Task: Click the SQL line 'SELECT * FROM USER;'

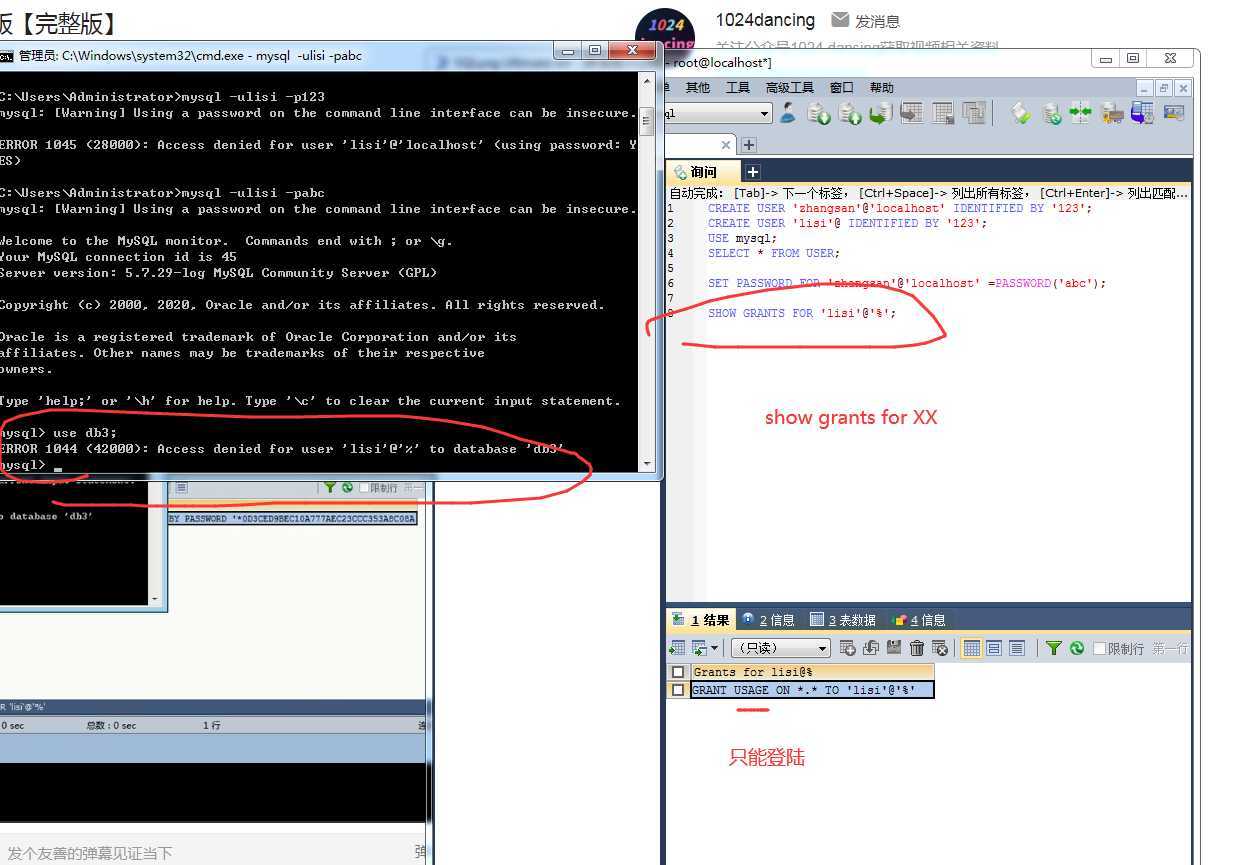Action: click(x=774, y=253)
